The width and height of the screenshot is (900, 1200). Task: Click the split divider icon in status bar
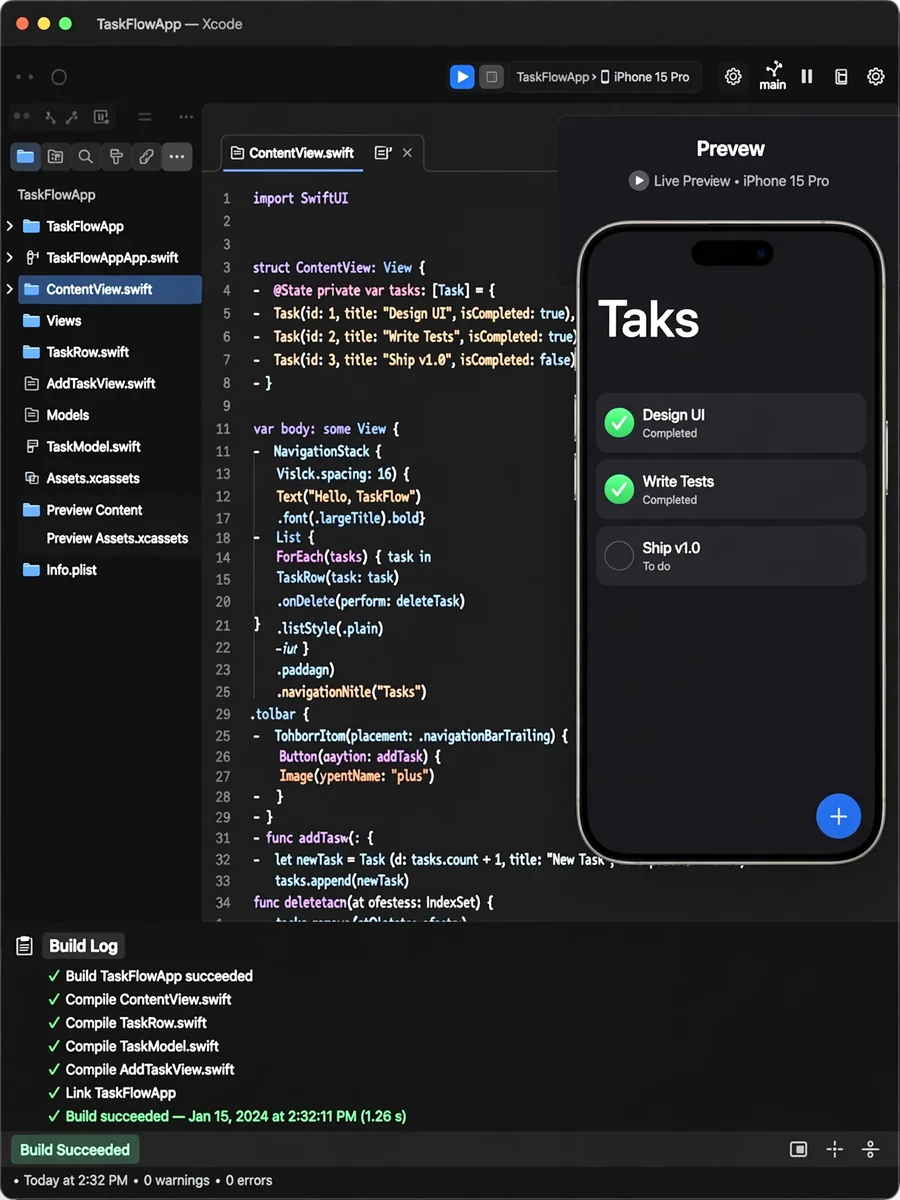870,1150
